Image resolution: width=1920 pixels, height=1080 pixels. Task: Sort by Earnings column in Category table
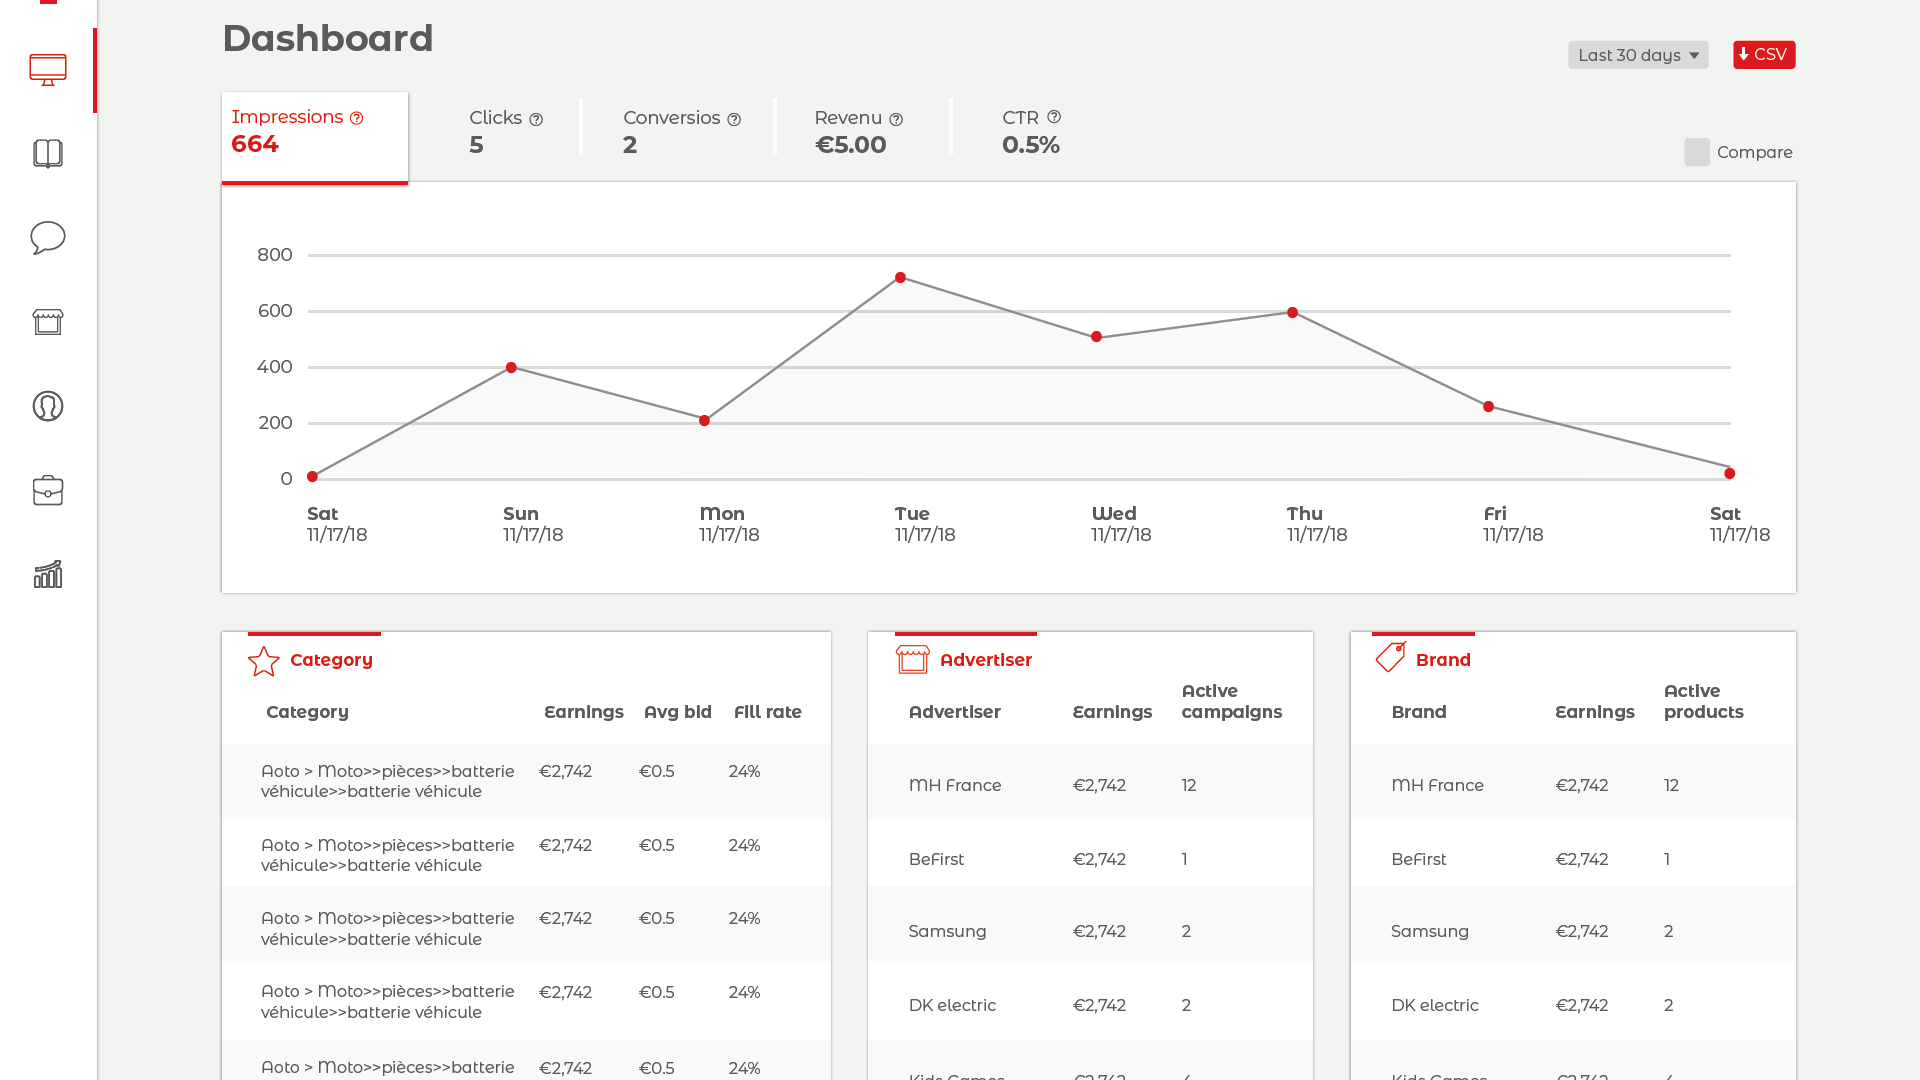(584, 712)
